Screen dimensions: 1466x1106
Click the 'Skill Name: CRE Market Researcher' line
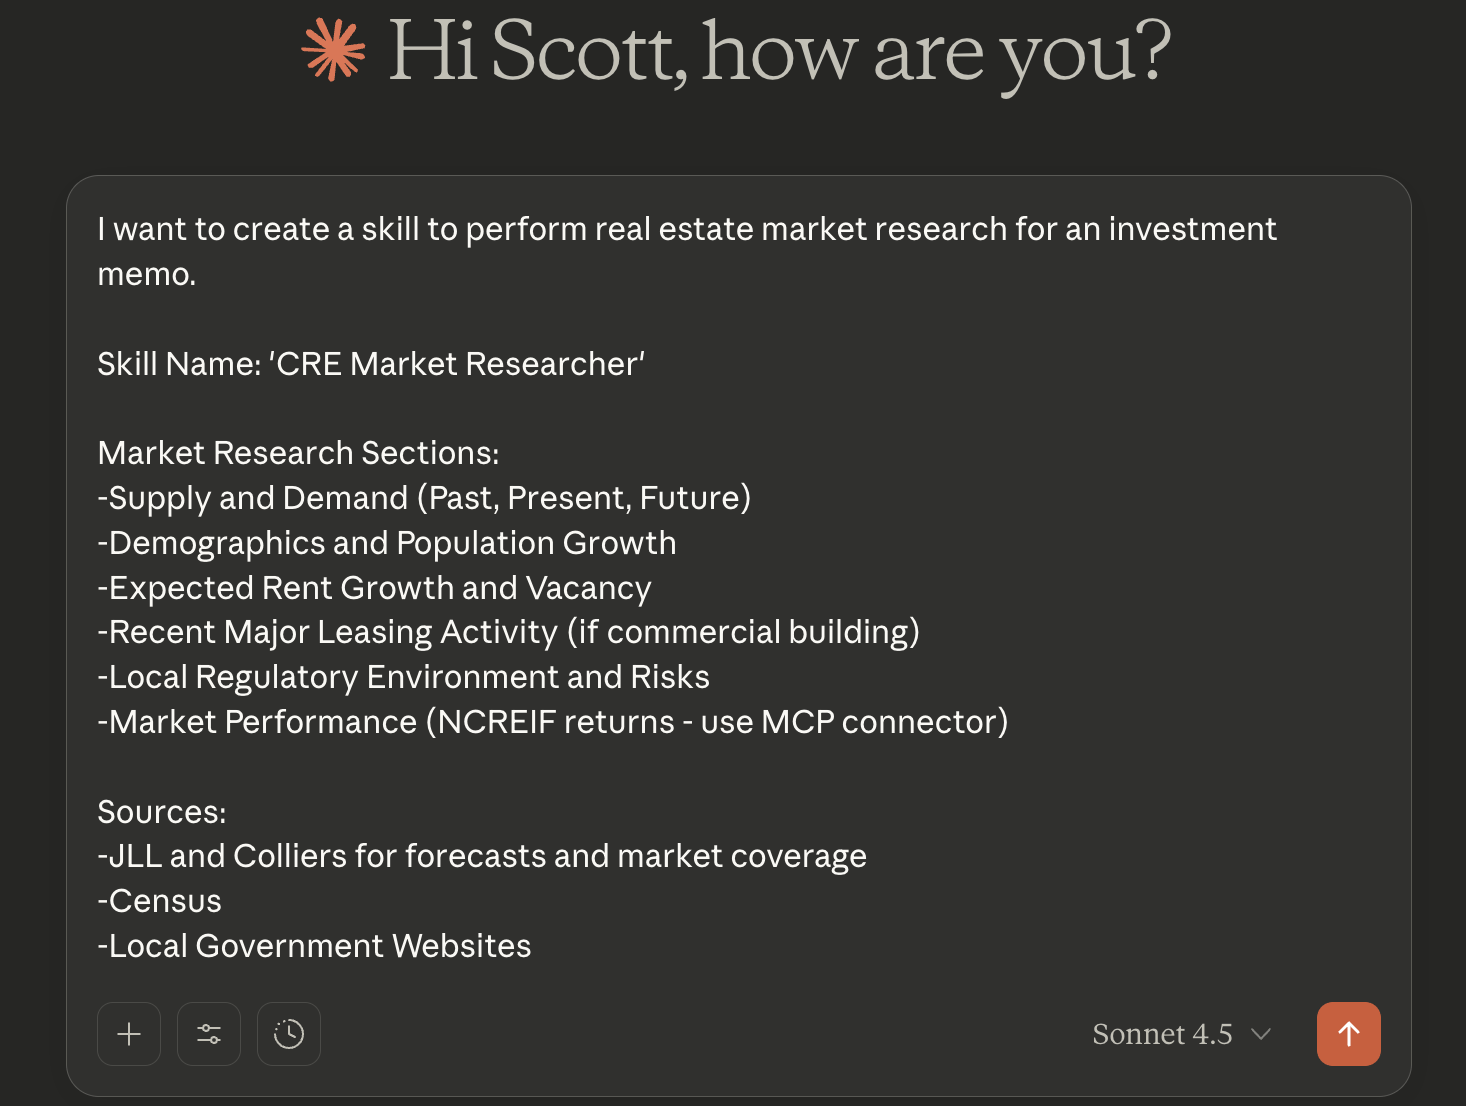tap(371, 364)
